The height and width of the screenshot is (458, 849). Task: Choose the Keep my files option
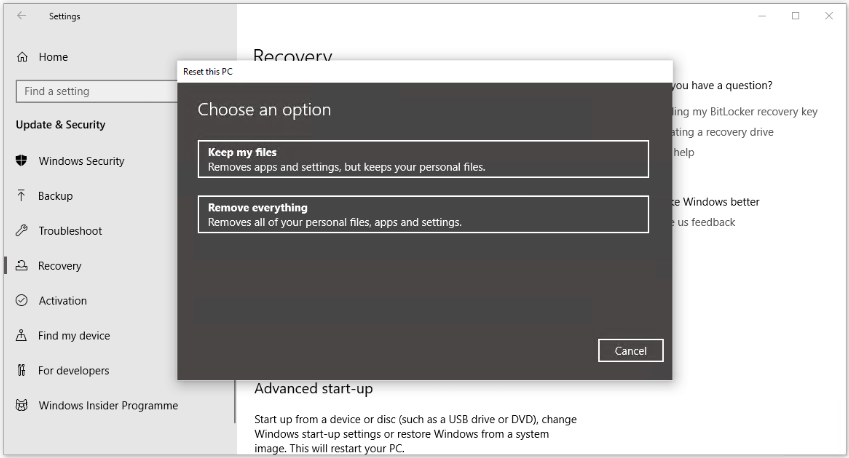point(423,159)
